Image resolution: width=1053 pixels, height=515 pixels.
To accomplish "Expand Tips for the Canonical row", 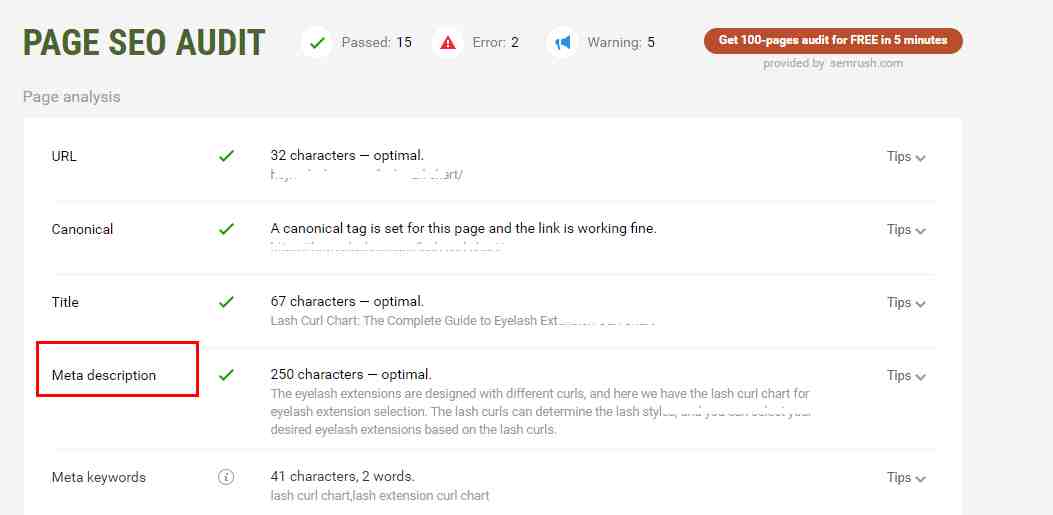I will click(906, 230).
